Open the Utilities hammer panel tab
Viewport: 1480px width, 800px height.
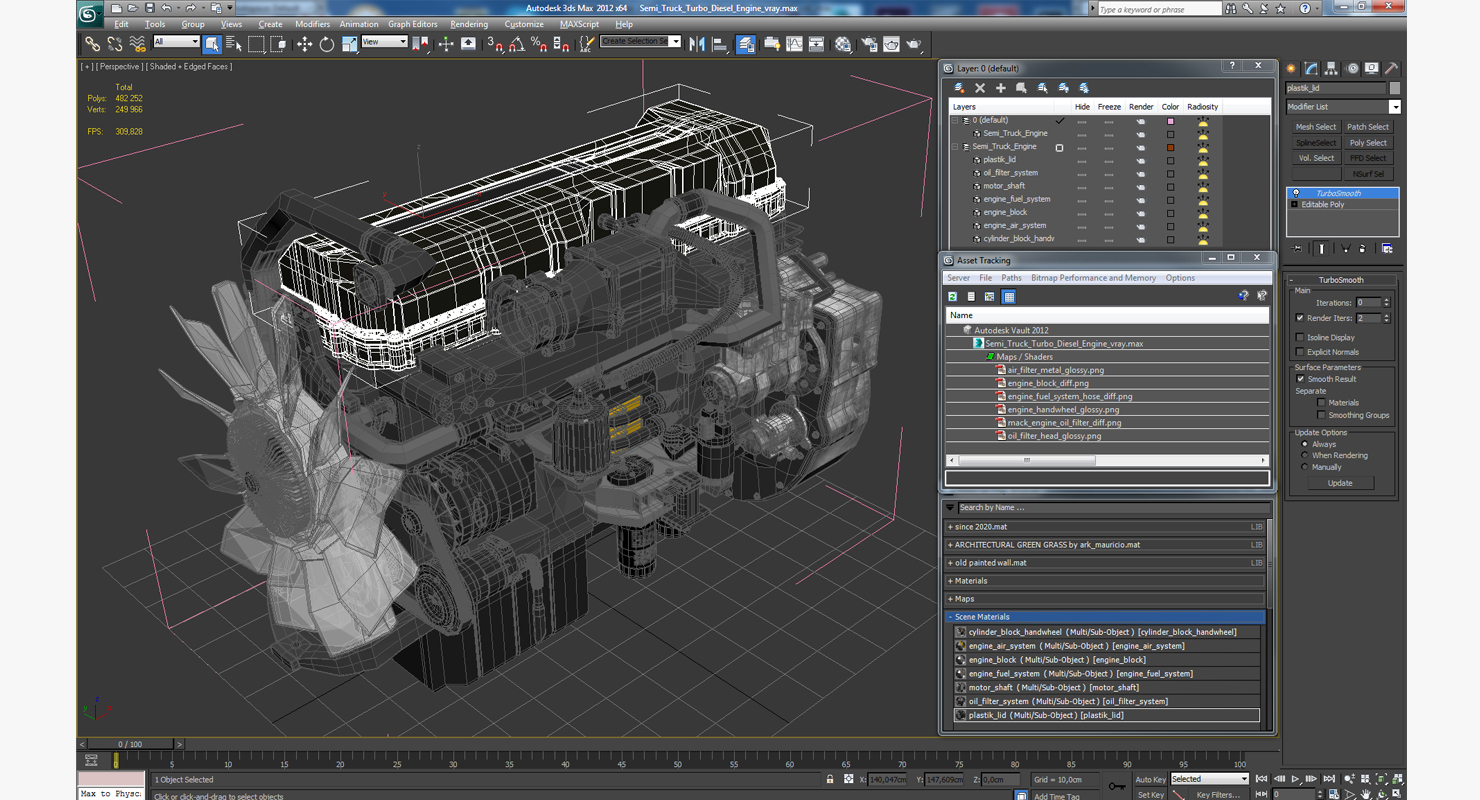(1391, 69)
